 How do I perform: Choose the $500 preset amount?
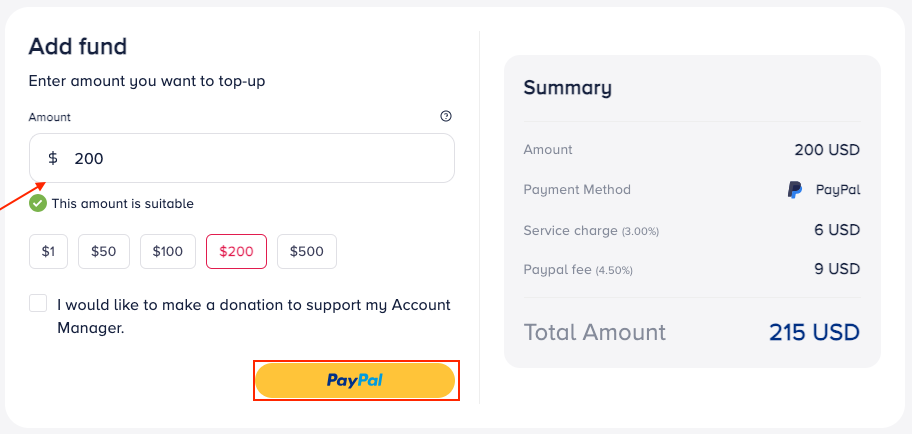(307, 251)
